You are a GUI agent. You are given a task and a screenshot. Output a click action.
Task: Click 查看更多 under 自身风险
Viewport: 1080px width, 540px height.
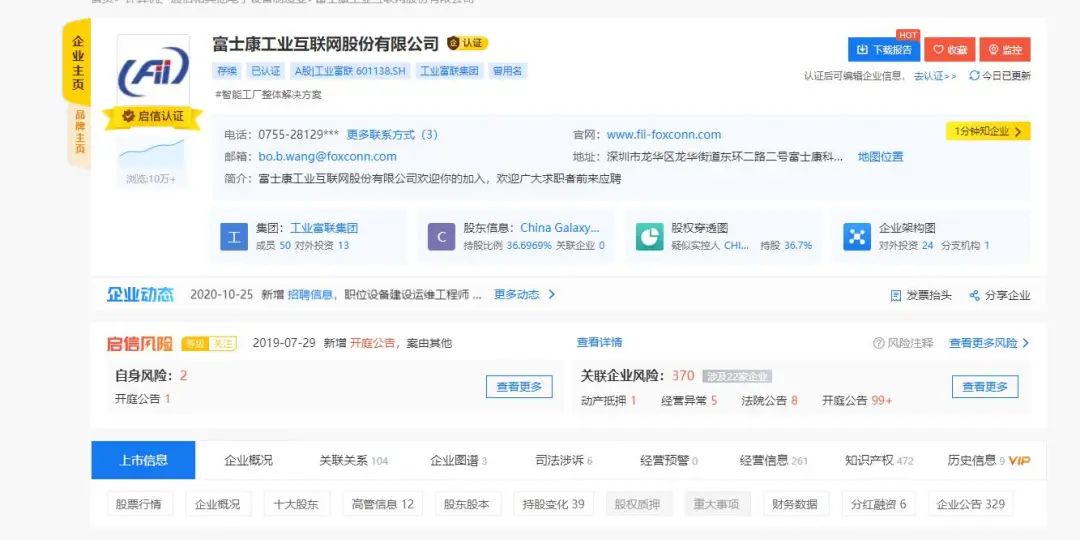click(x=518, y=387)
